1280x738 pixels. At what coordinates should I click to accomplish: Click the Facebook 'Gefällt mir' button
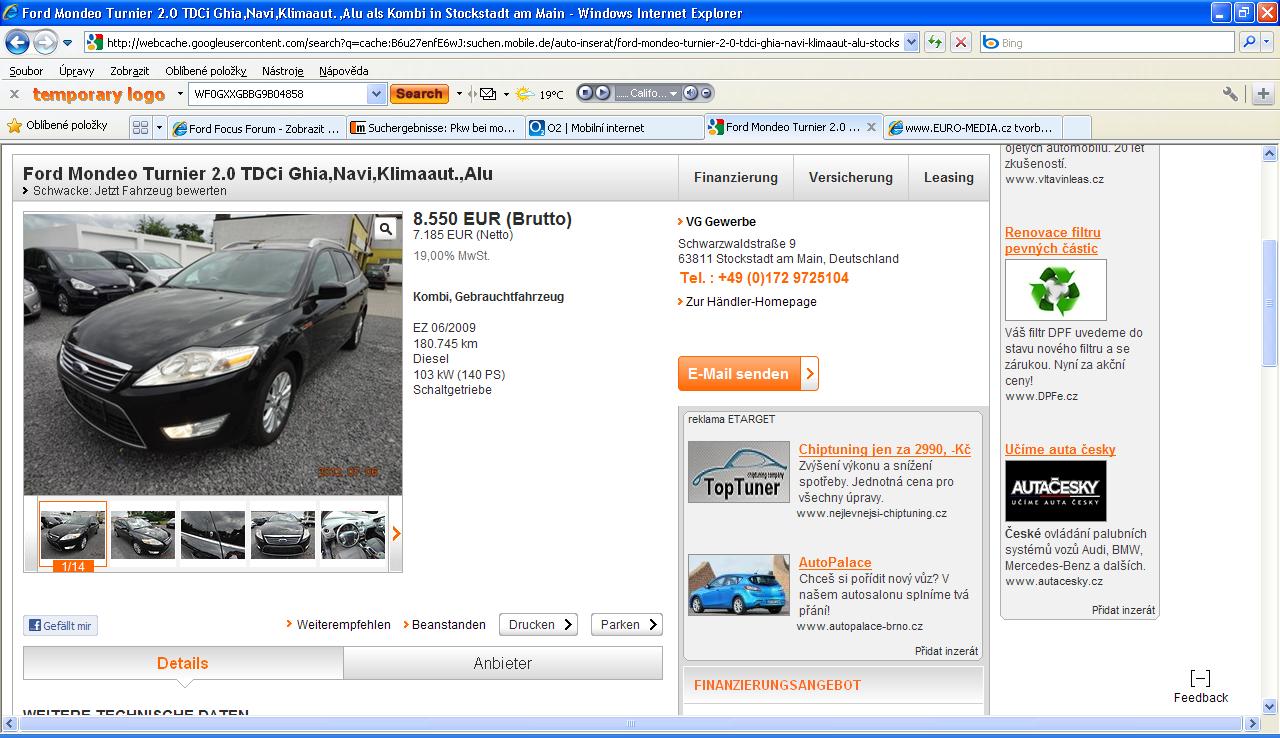(61, 626)
